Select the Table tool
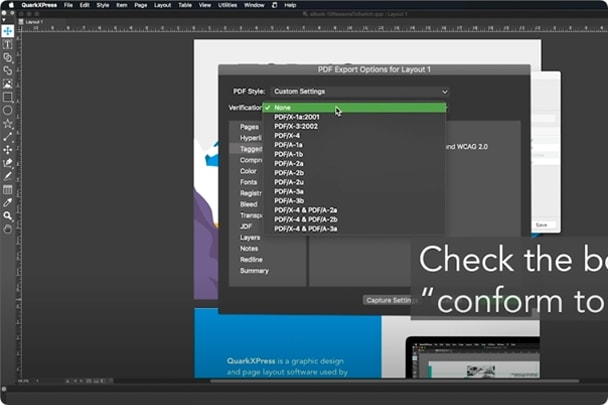 (7, 189)
